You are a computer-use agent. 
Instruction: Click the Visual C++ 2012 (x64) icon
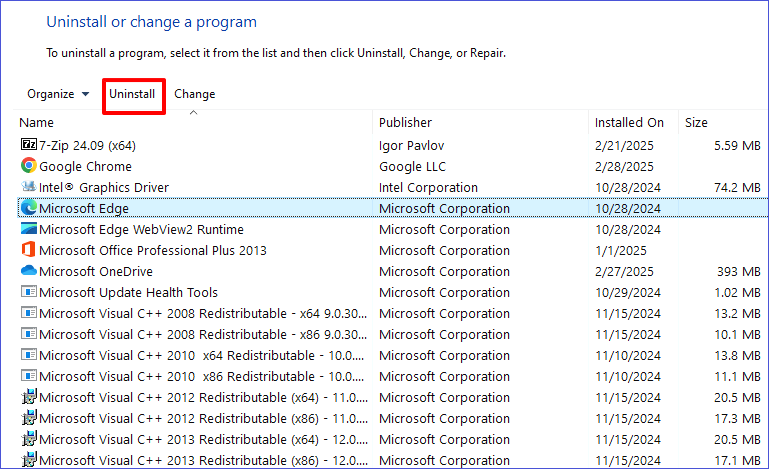pos(29,396)
